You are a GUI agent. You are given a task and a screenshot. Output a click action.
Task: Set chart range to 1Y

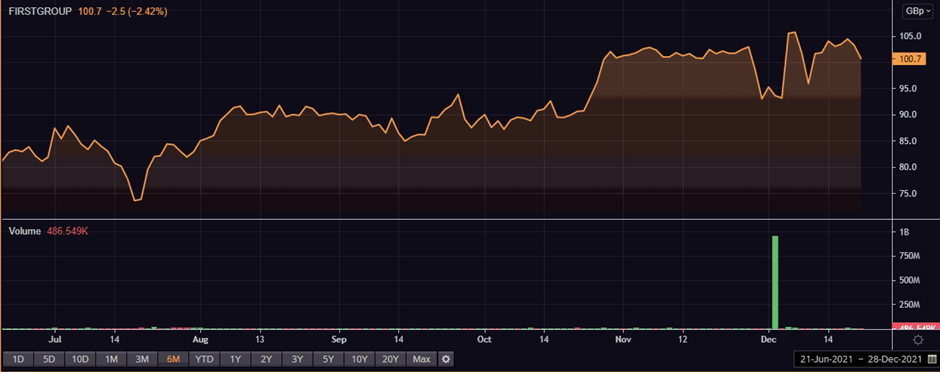(x=236, y=359)
